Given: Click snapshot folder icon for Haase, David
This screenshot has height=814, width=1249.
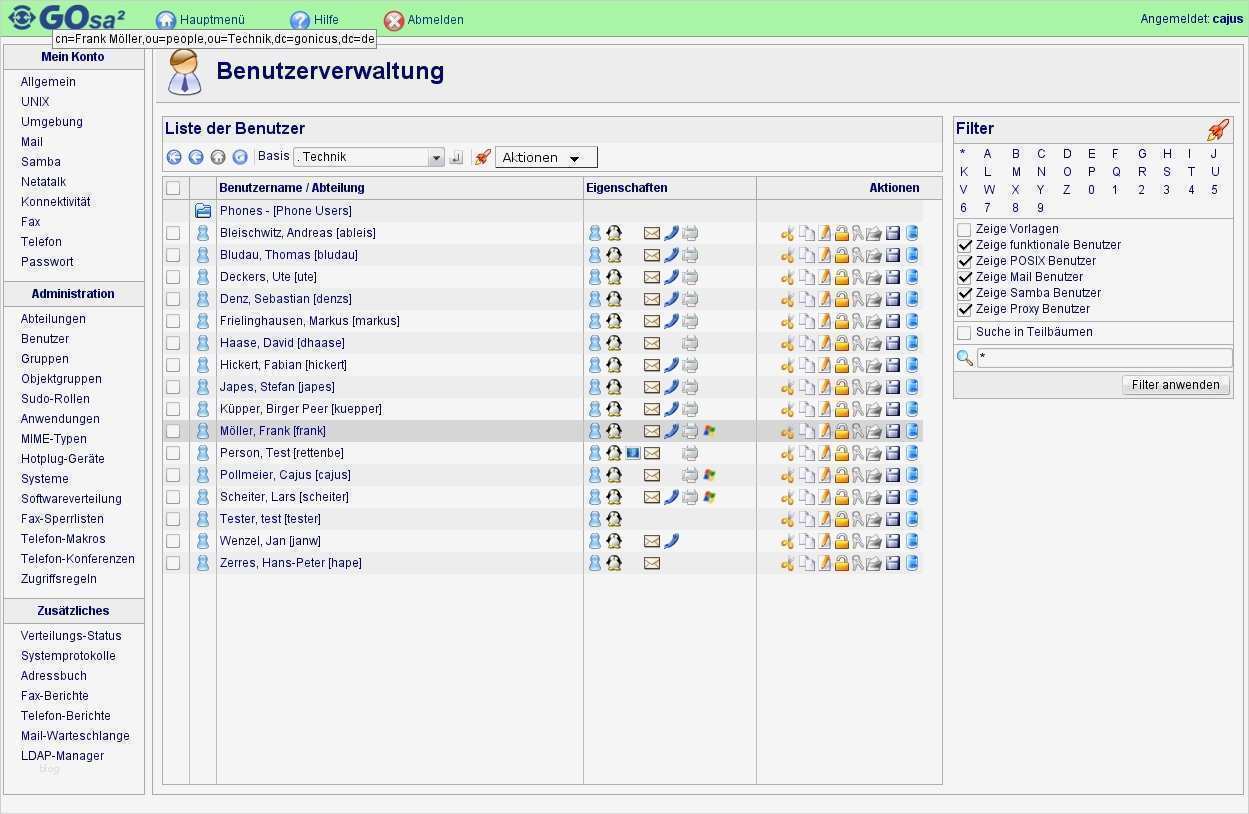Looking at the screenshot, I should 874,343.
